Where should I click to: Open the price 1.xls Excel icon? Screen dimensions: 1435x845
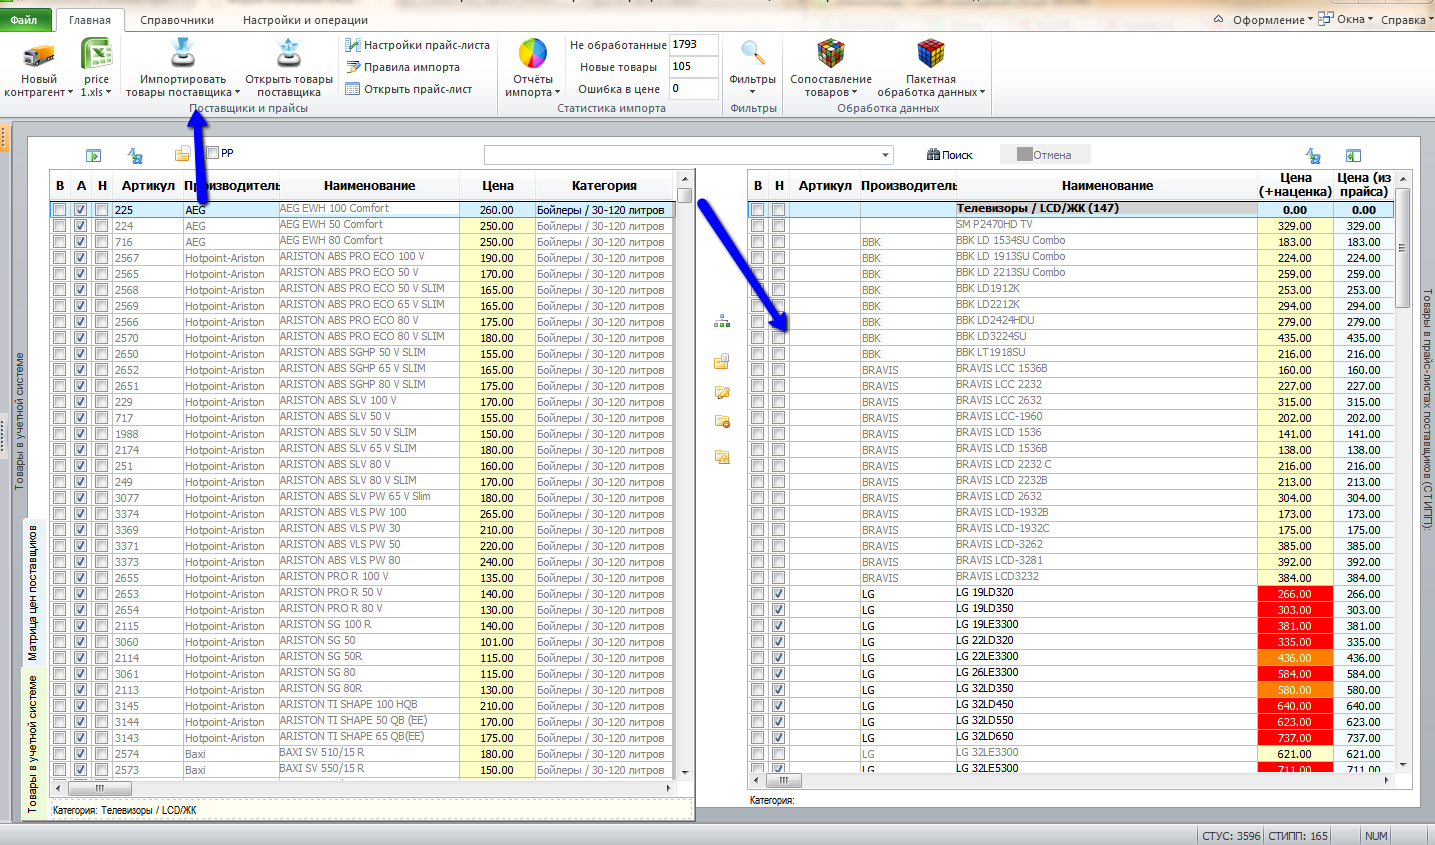pyautogui.click(x=96, y=55)
